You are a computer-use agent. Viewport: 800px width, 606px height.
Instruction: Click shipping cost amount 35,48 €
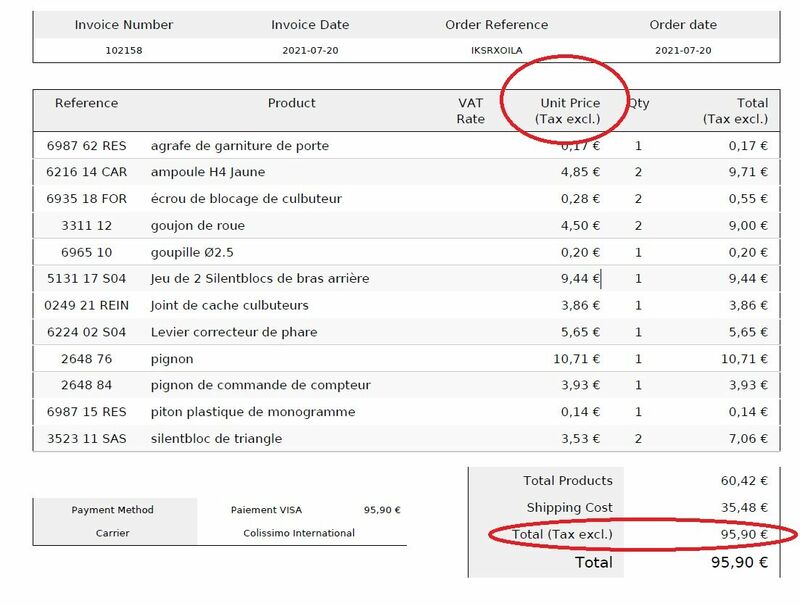(x=744, y=508)
